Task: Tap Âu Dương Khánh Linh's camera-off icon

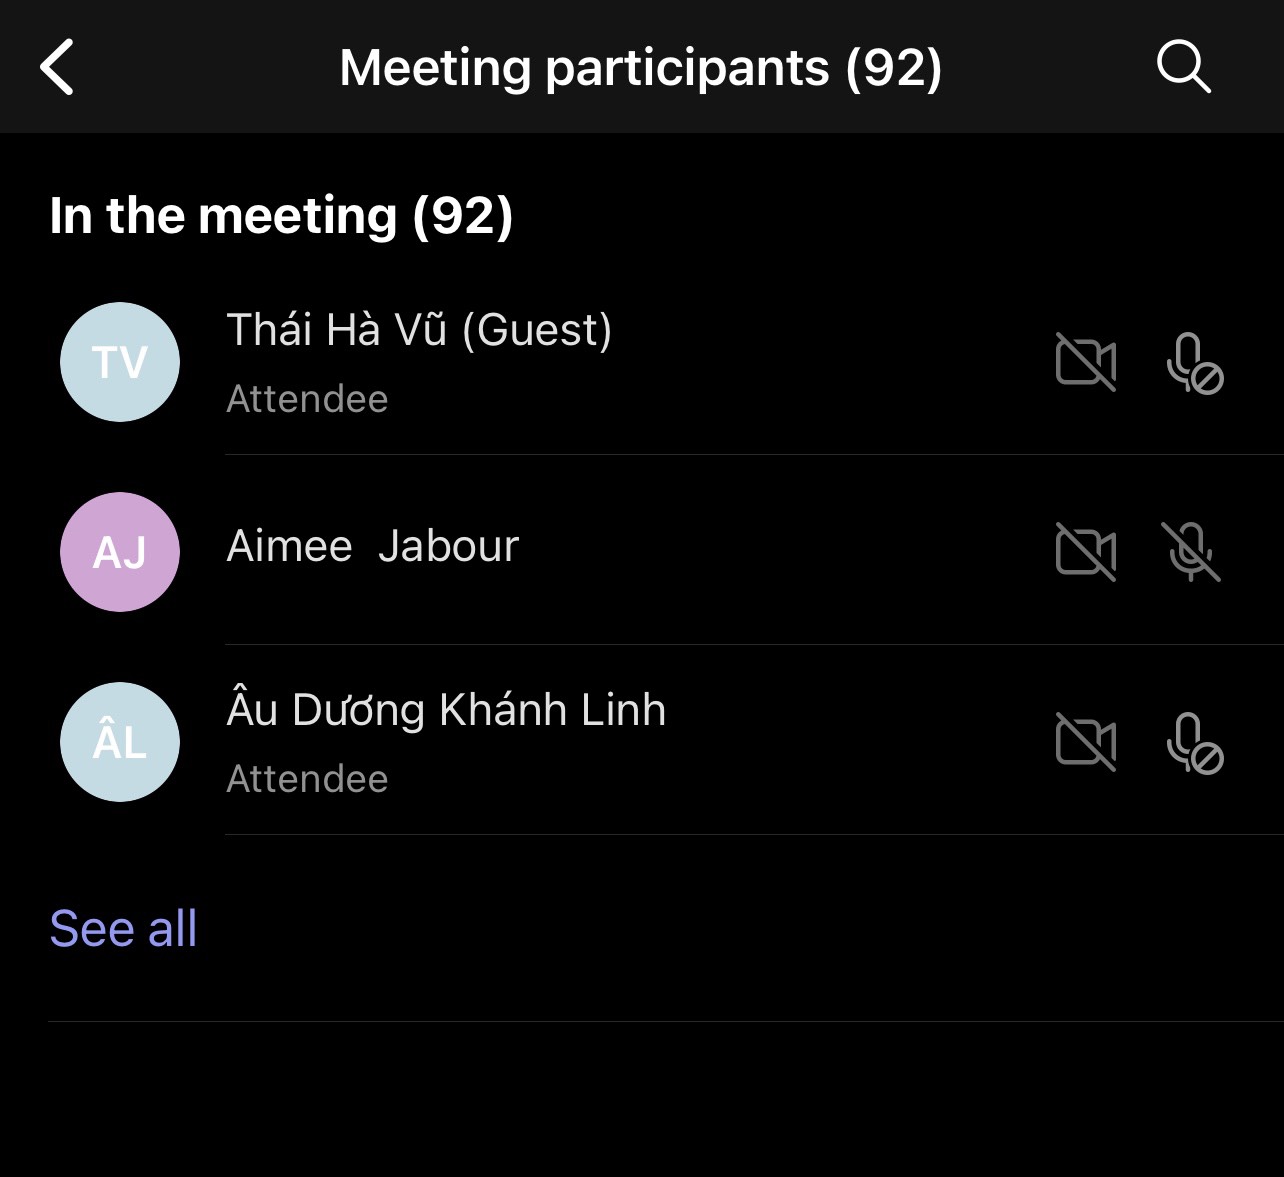Action: [1086, 742]
